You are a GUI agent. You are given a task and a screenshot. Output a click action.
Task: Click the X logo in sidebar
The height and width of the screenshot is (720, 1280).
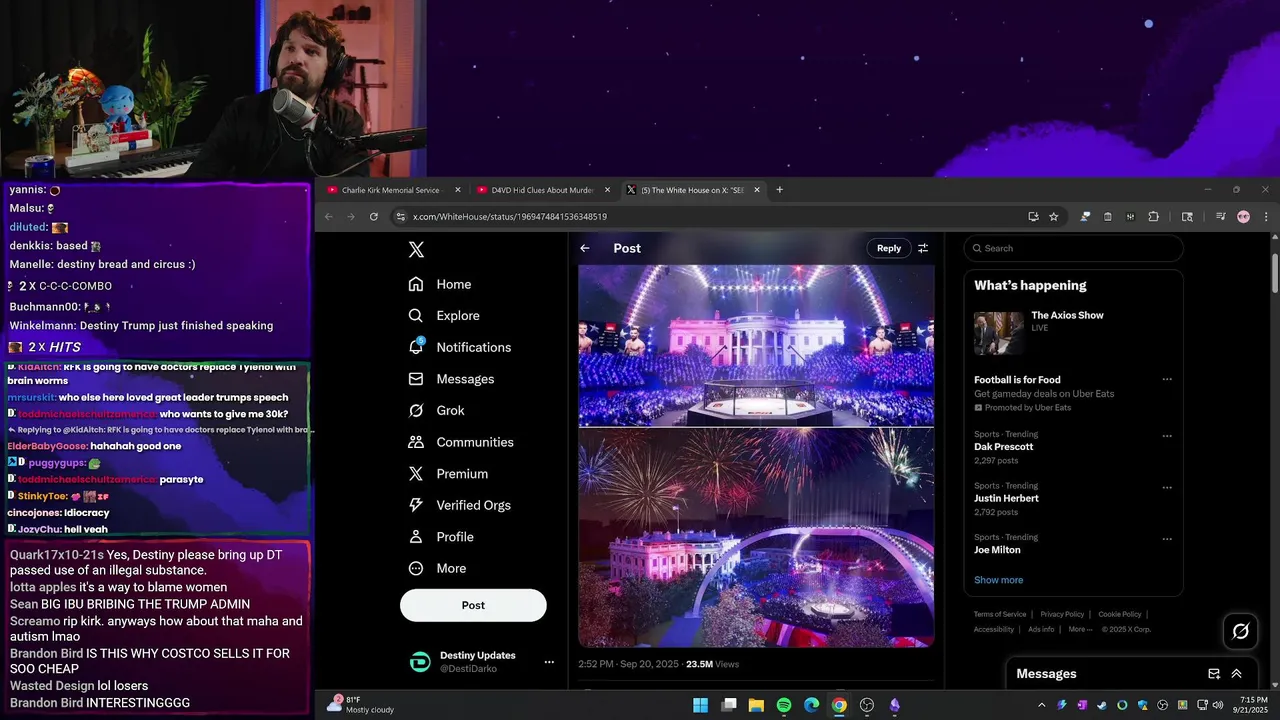[416, 250]
